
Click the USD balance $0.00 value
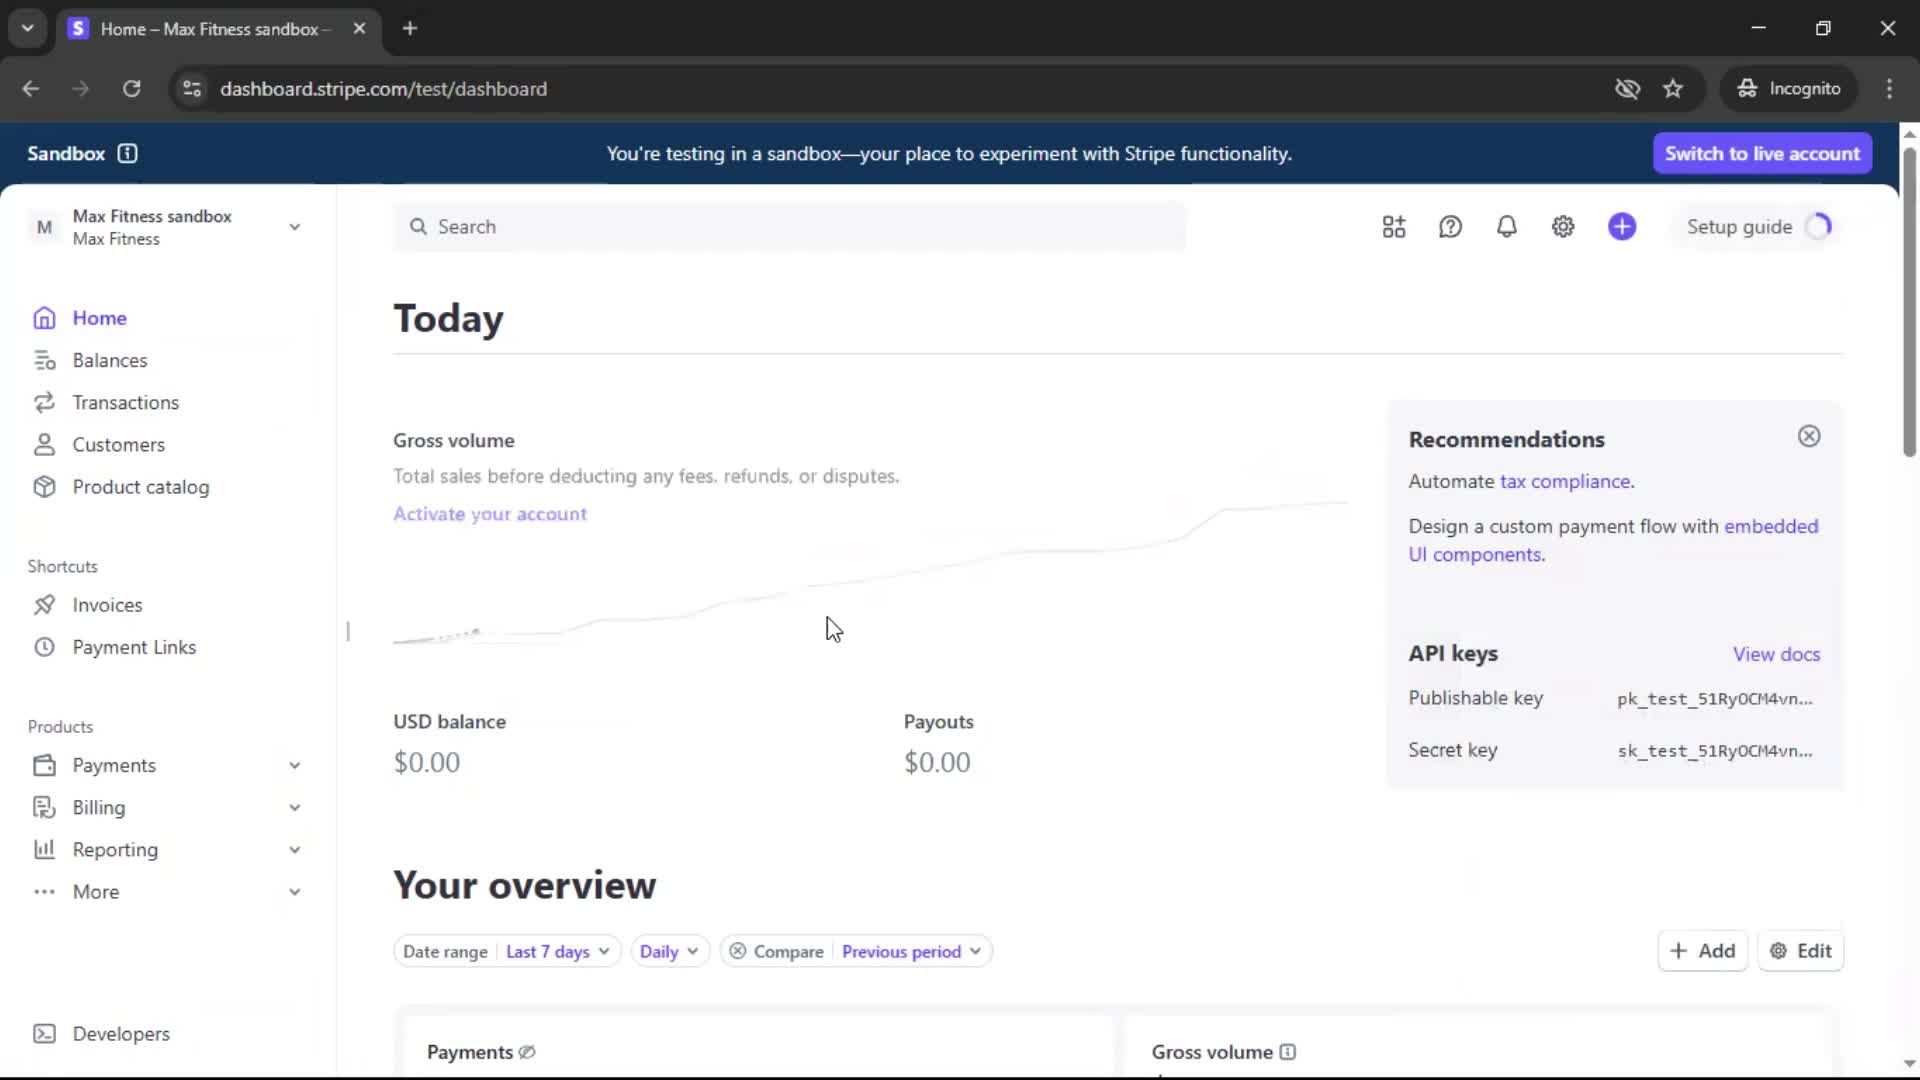[x=427, y=763]
